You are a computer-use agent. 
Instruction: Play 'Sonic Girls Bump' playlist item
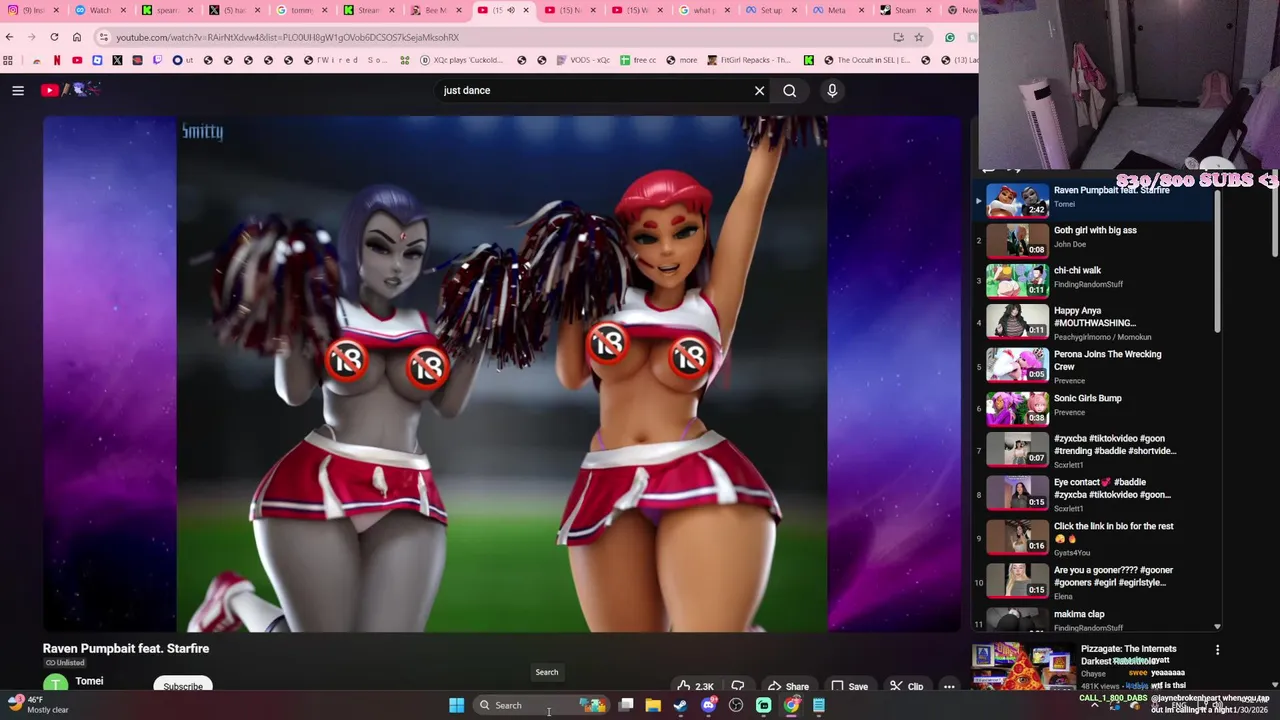click(x=1095, y=408)
